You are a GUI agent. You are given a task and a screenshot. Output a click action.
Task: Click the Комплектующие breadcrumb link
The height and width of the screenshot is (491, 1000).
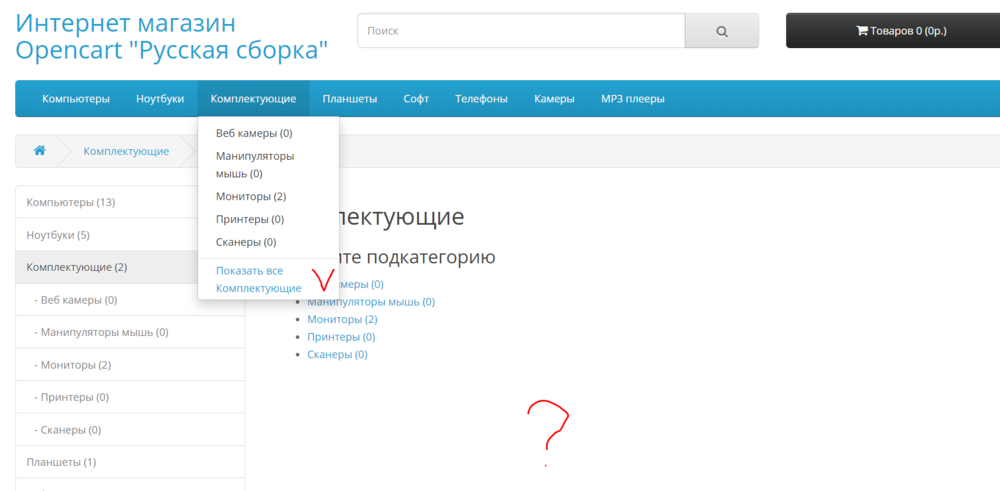click(x=126, y=151)
